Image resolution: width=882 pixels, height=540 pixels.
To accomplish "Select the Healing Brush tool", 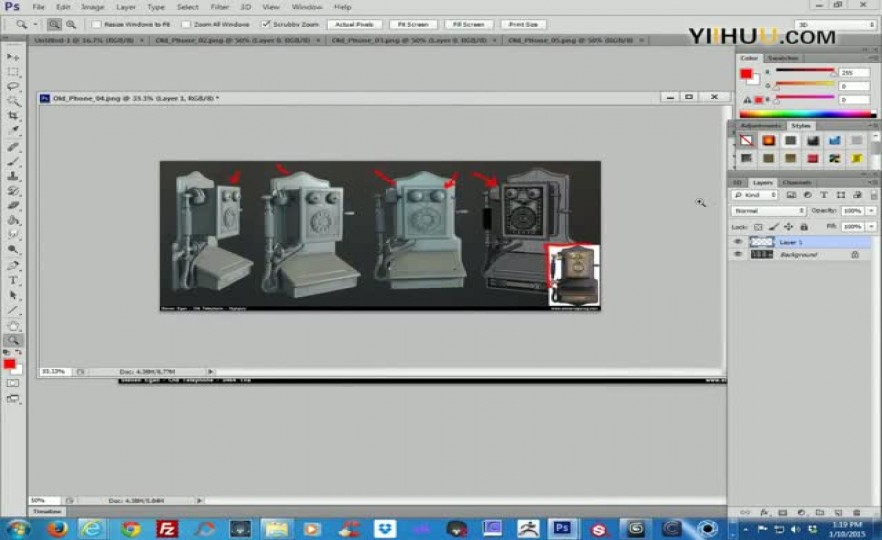I will click(13, 147).
